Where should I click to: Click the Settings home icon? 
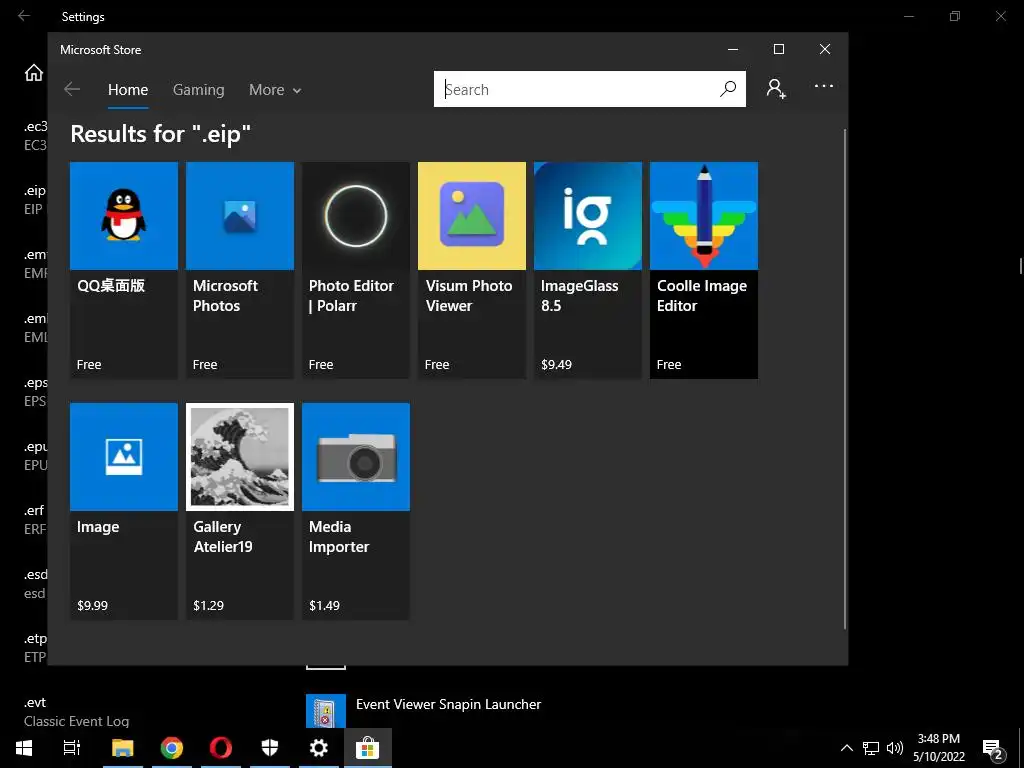point(34,72)
